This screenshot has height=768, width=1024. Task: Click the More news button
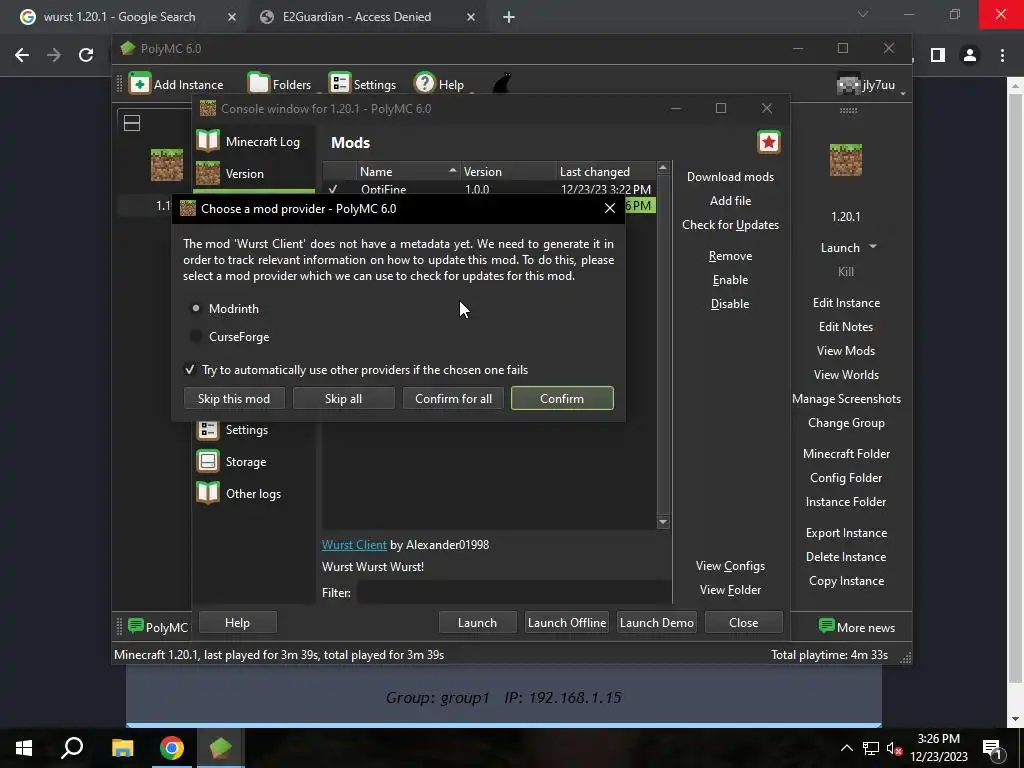[x=856, y=627]
